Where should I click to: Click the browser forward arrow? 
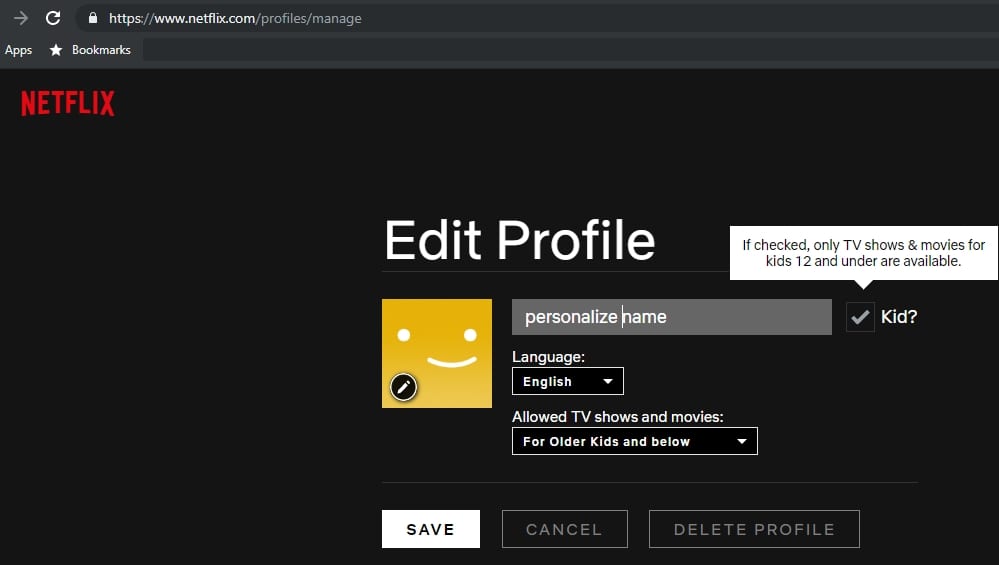click(x=21, y=18)
